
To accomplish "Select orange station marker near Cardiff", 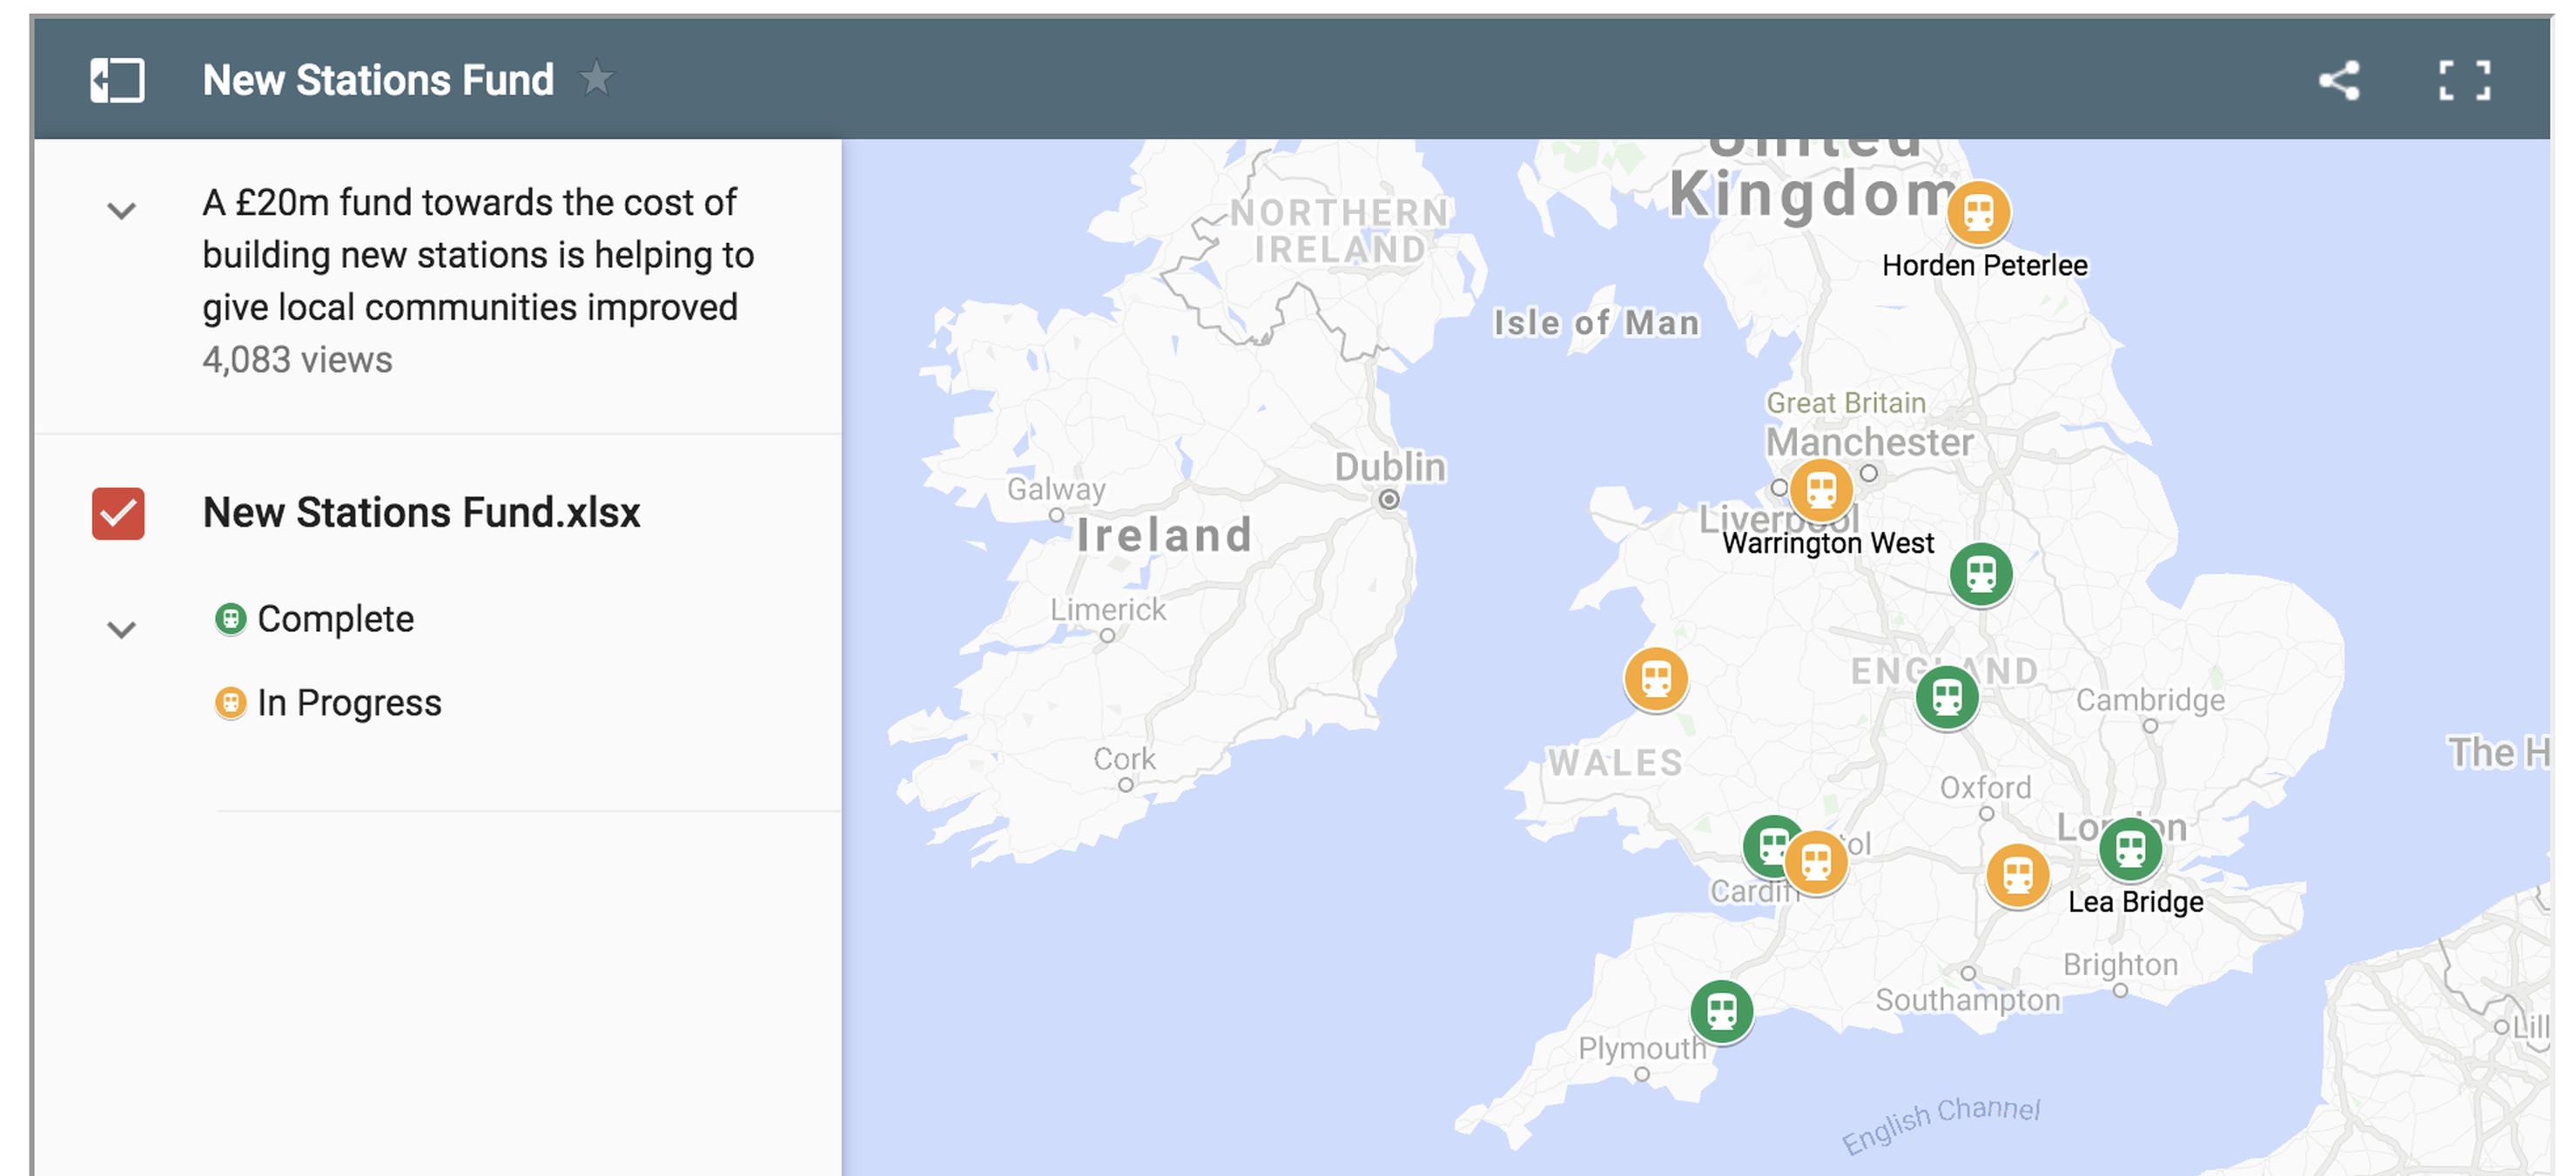I will tap(1816, 862).
